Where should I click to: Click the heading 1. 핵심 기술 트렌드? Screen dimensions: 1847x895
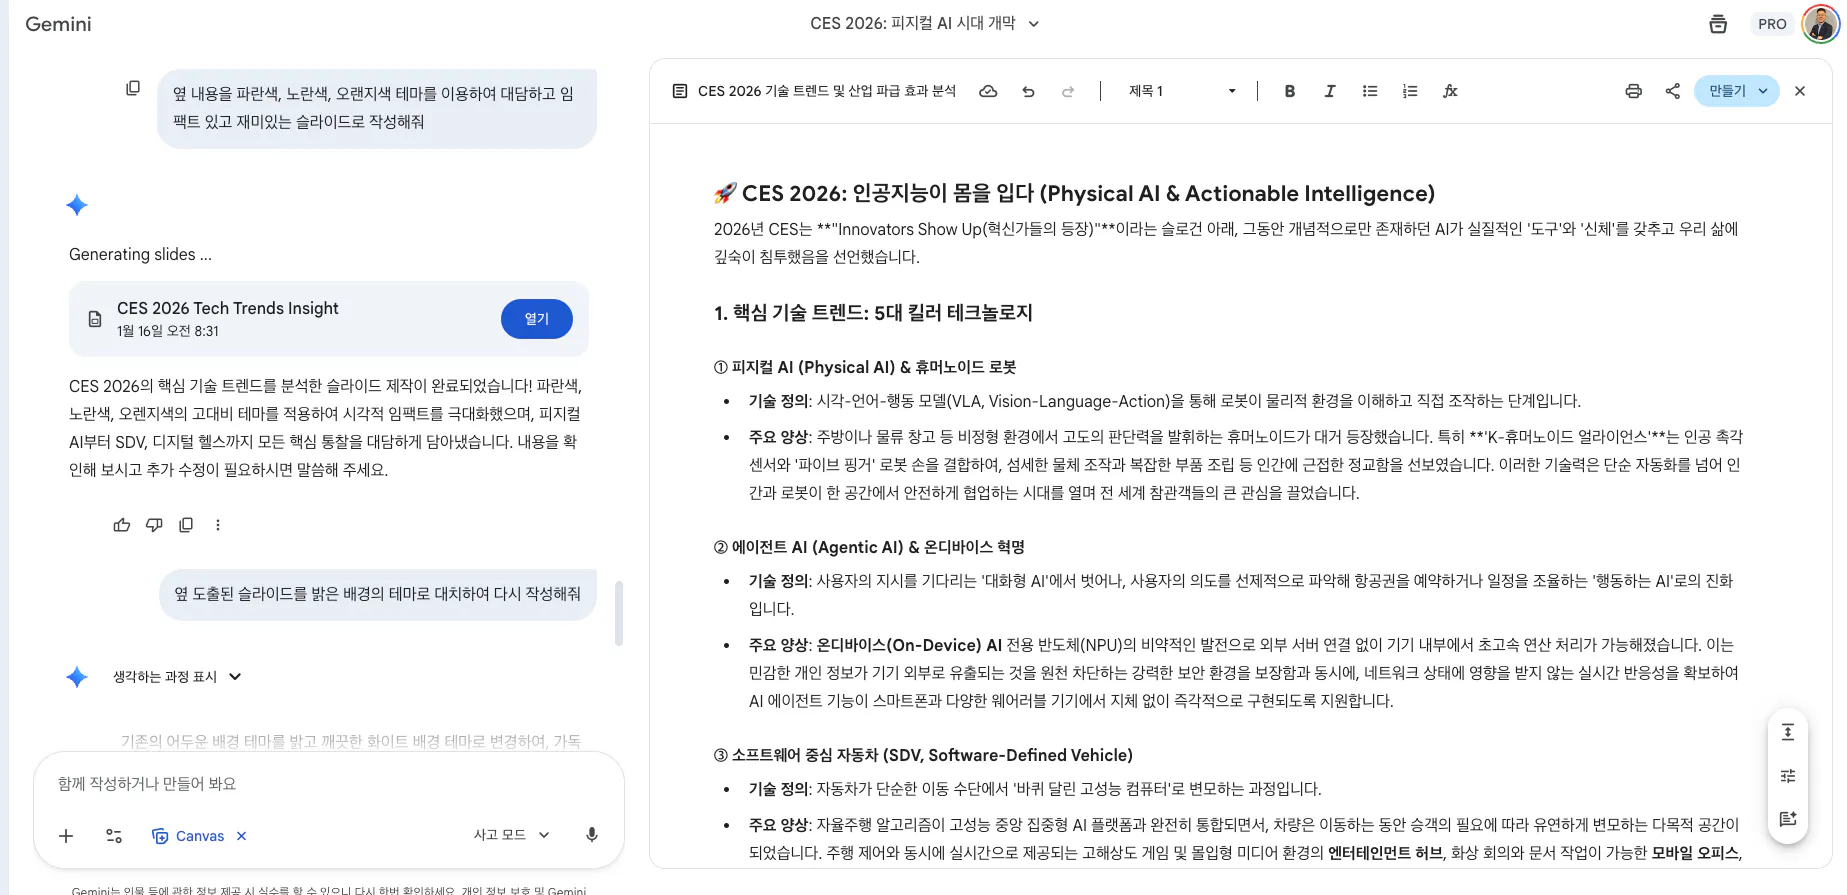coord(873,313)
